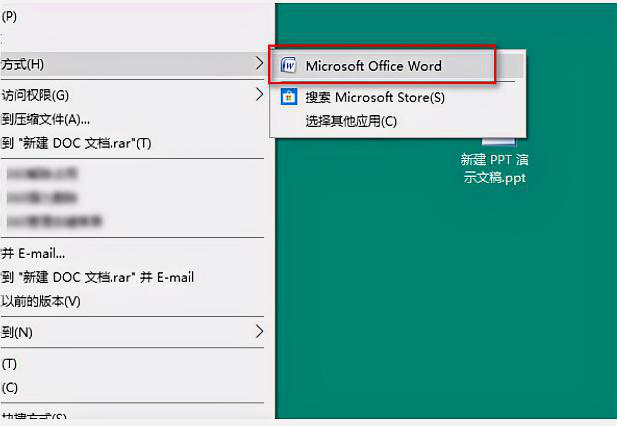Select 到 "新建 DOC 文档.rar"(T) entry

pos(76,143)
